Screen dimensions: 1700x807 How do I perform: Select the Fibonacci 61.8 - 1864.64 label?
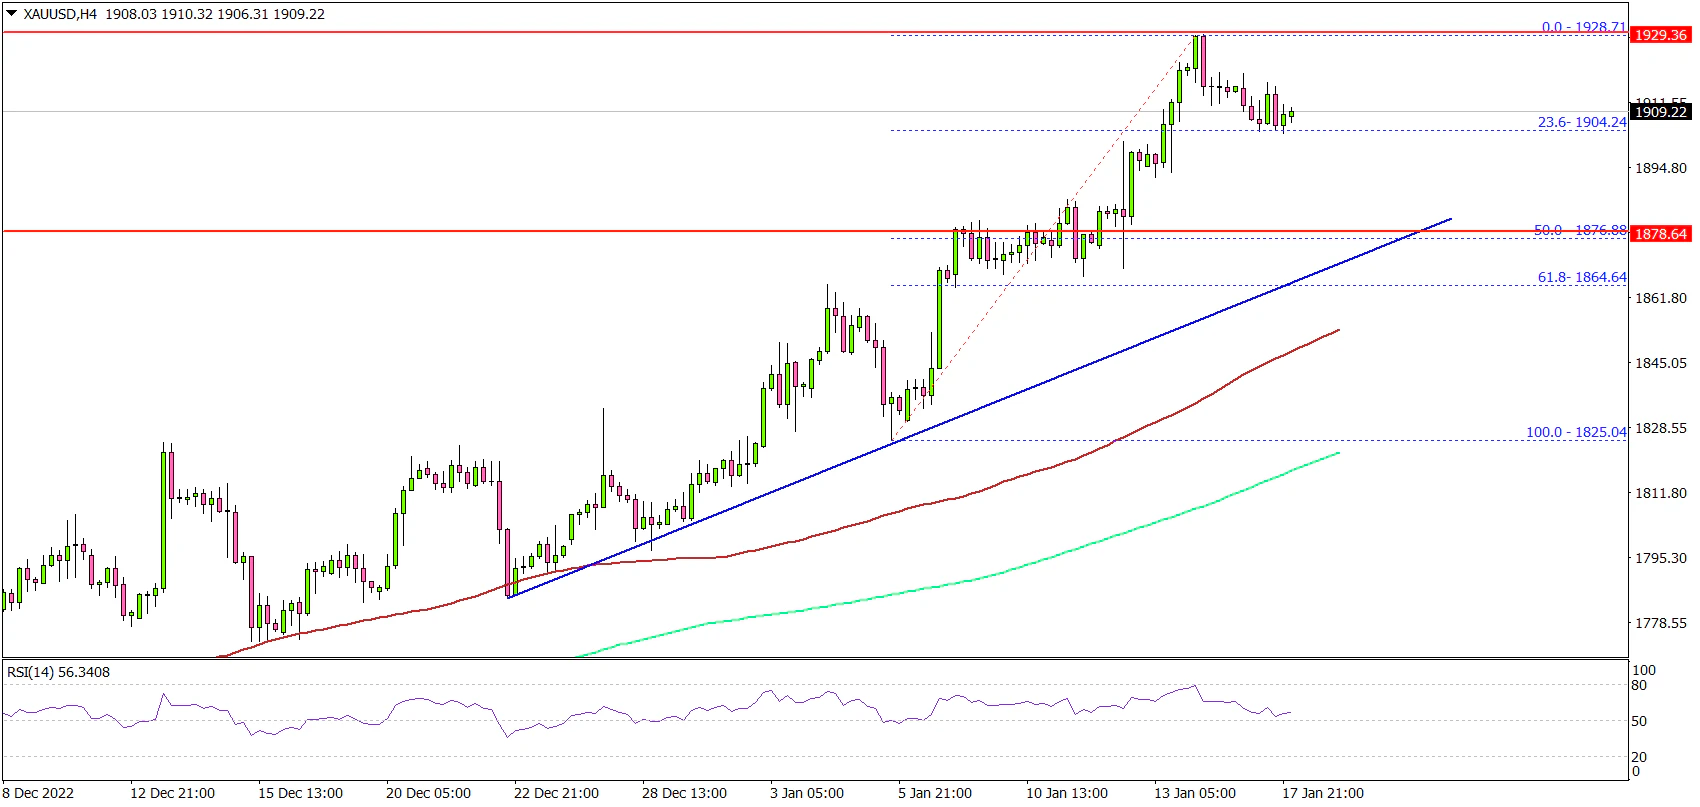click(x=1581, y=277)
